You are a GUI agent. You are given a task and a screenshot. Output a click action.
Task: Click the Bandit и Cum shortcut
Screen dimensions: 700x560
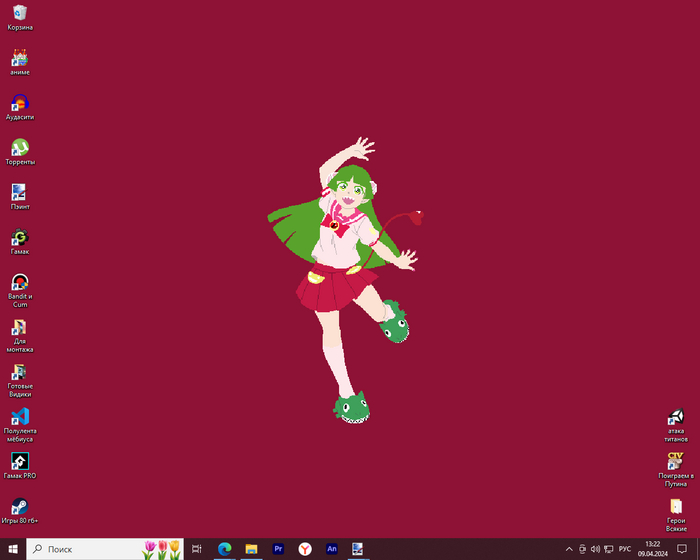coord(20,282)
